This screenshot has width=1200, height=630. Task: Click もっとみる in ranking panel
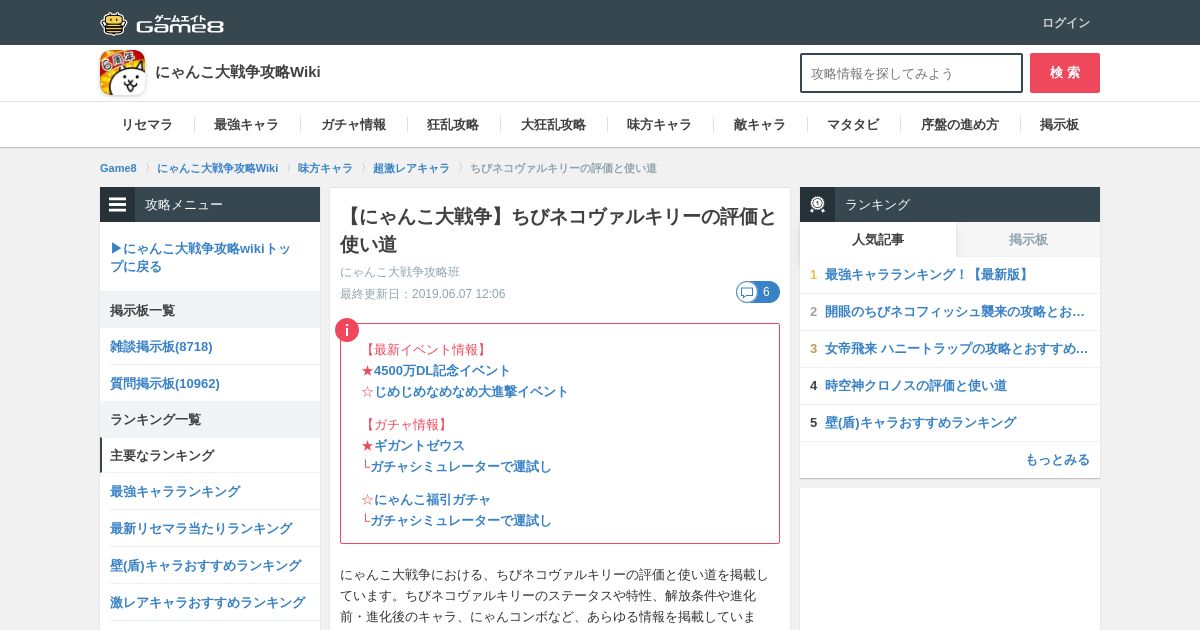tap(1057, 459)
